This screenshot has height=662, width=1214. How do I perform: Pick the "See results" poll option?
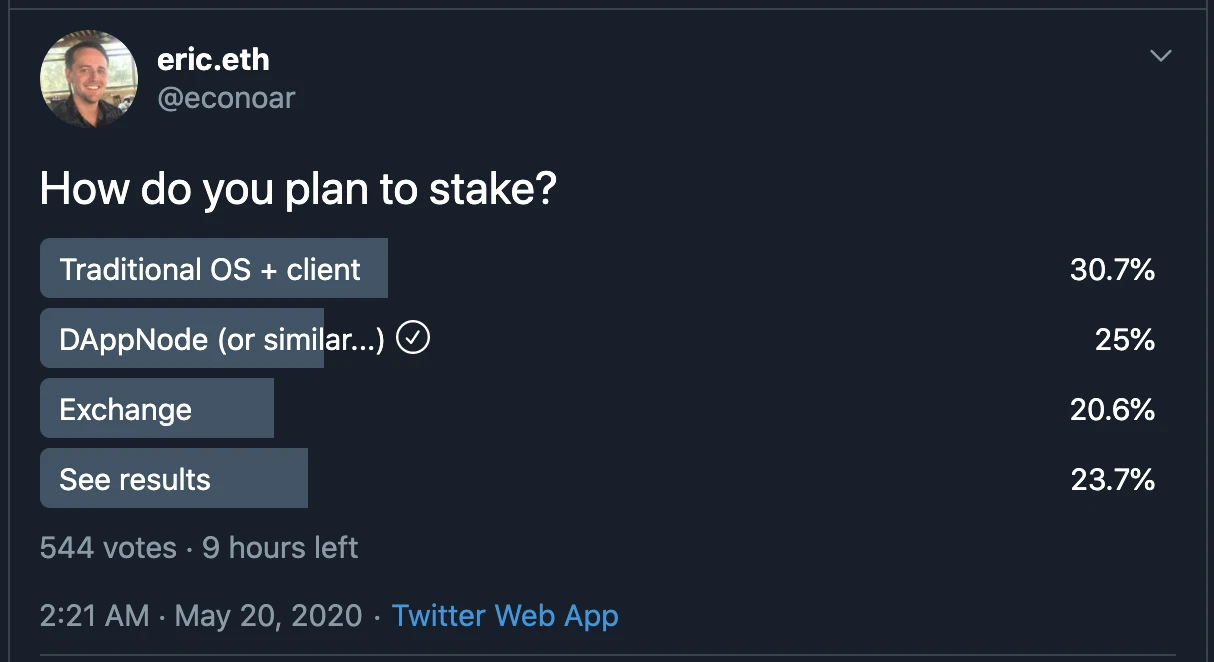[135, 479]
